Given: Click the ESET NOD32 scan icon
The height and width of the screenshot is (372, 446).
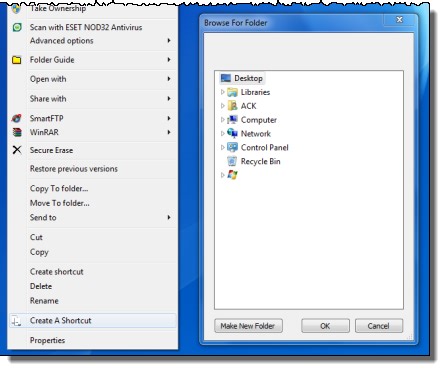Looking at the screenshot, I should click(x=17, y=27).
